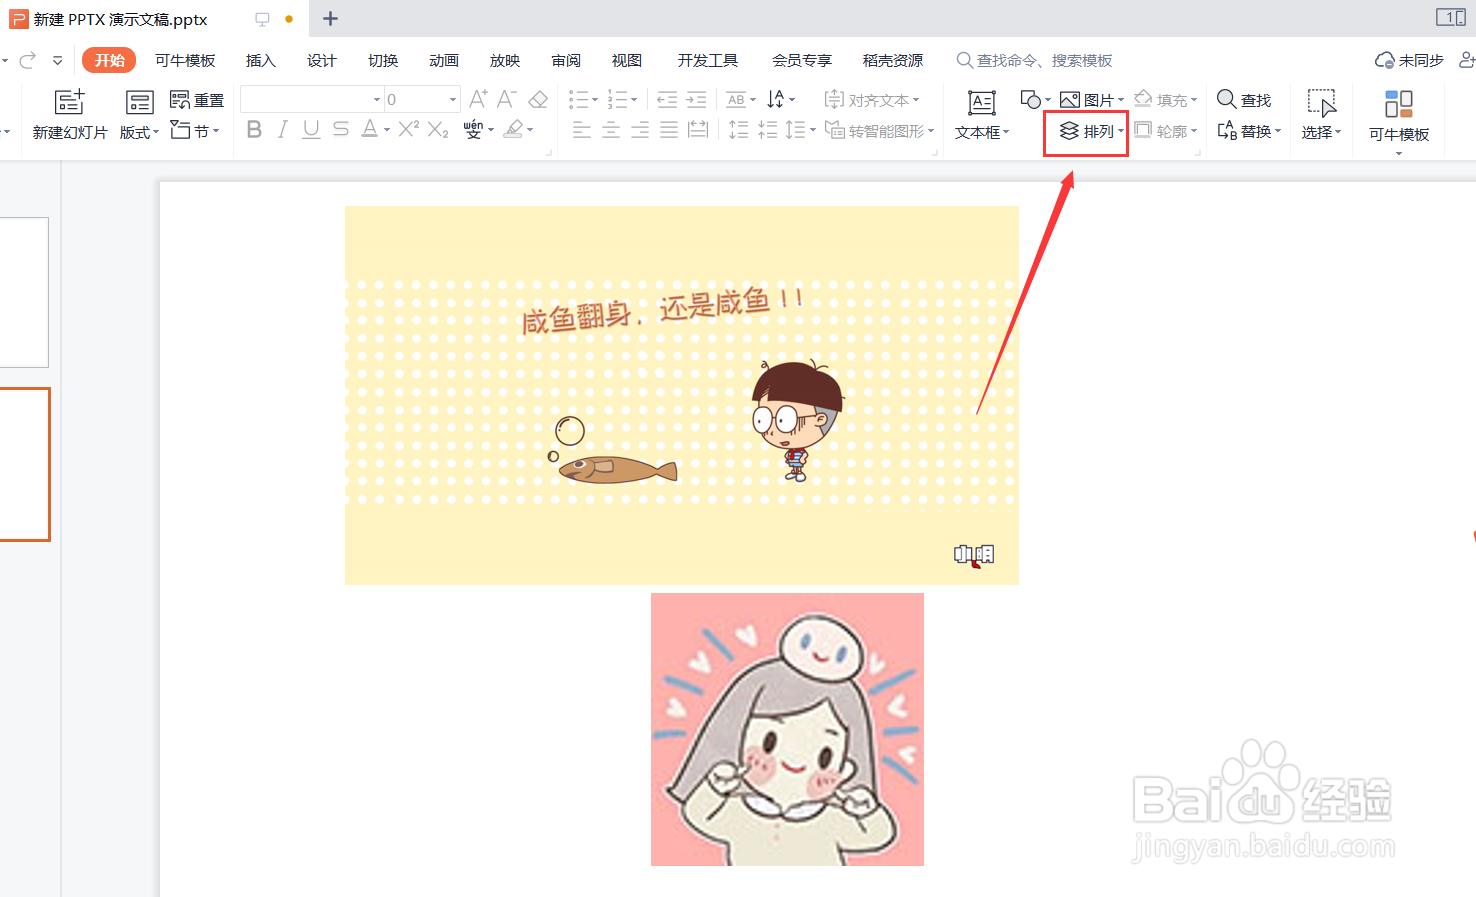Click the New Slide (新建幻灯片) icon
Viewport: 1476px width, 897px height.
tap(70, 101)
